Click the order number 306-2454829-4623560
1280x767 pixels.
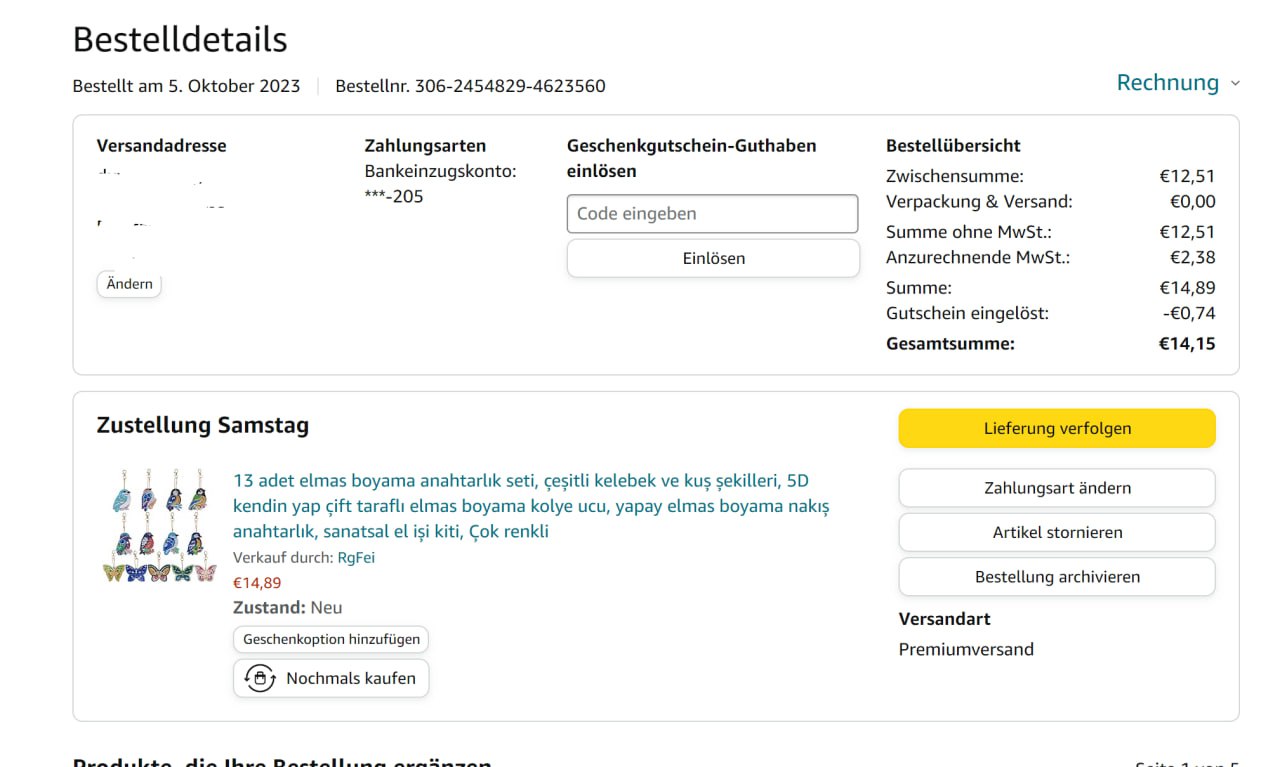click(x=510, y=86)
